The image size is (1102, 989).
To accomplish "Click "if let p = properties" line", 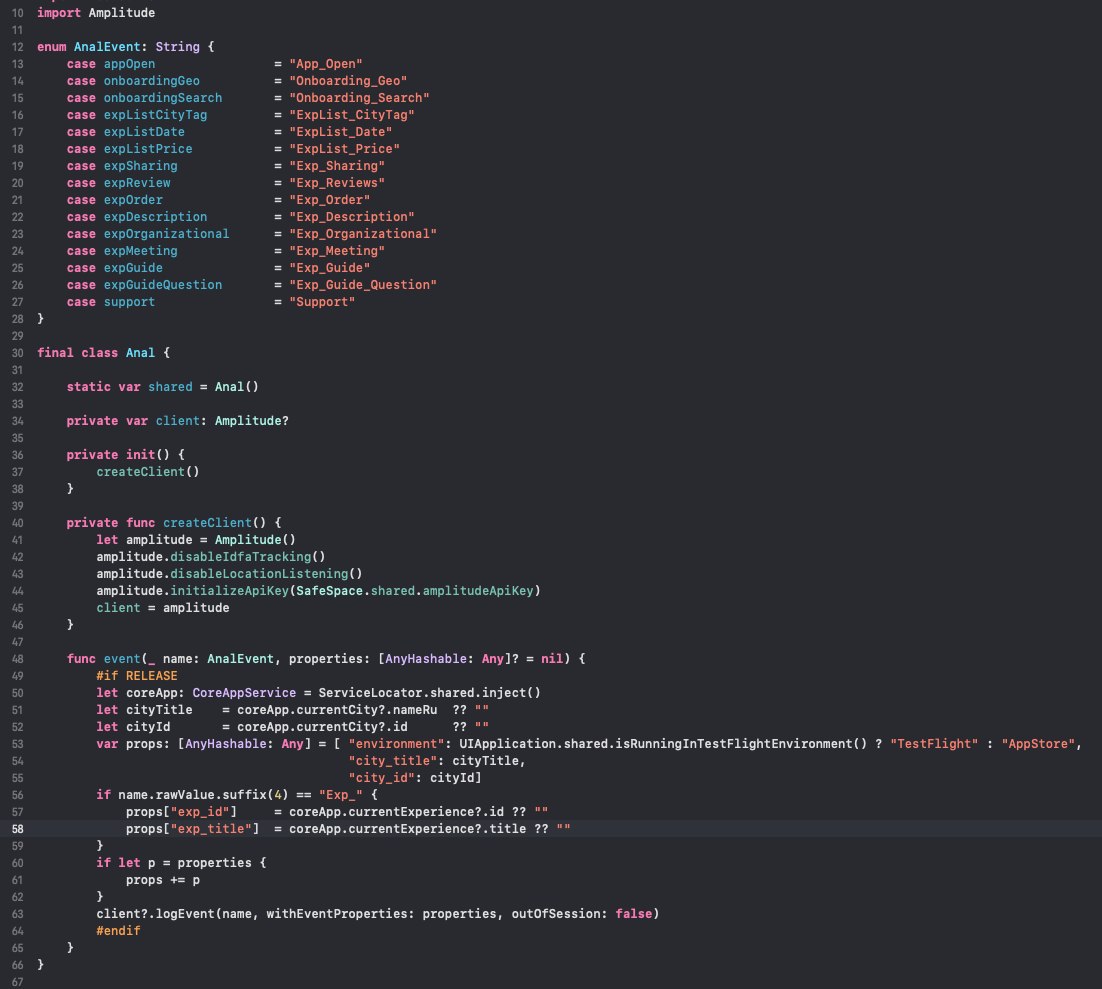I will pyautogui.click(x=181, y=863).
